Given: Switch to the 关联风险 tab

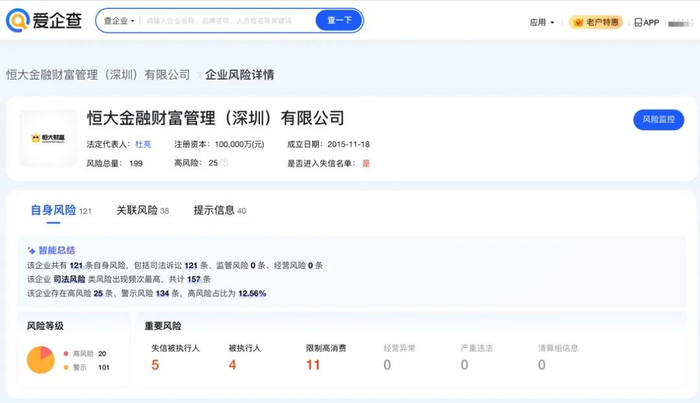Looking at the screenshot, I should tap(143, 210).
